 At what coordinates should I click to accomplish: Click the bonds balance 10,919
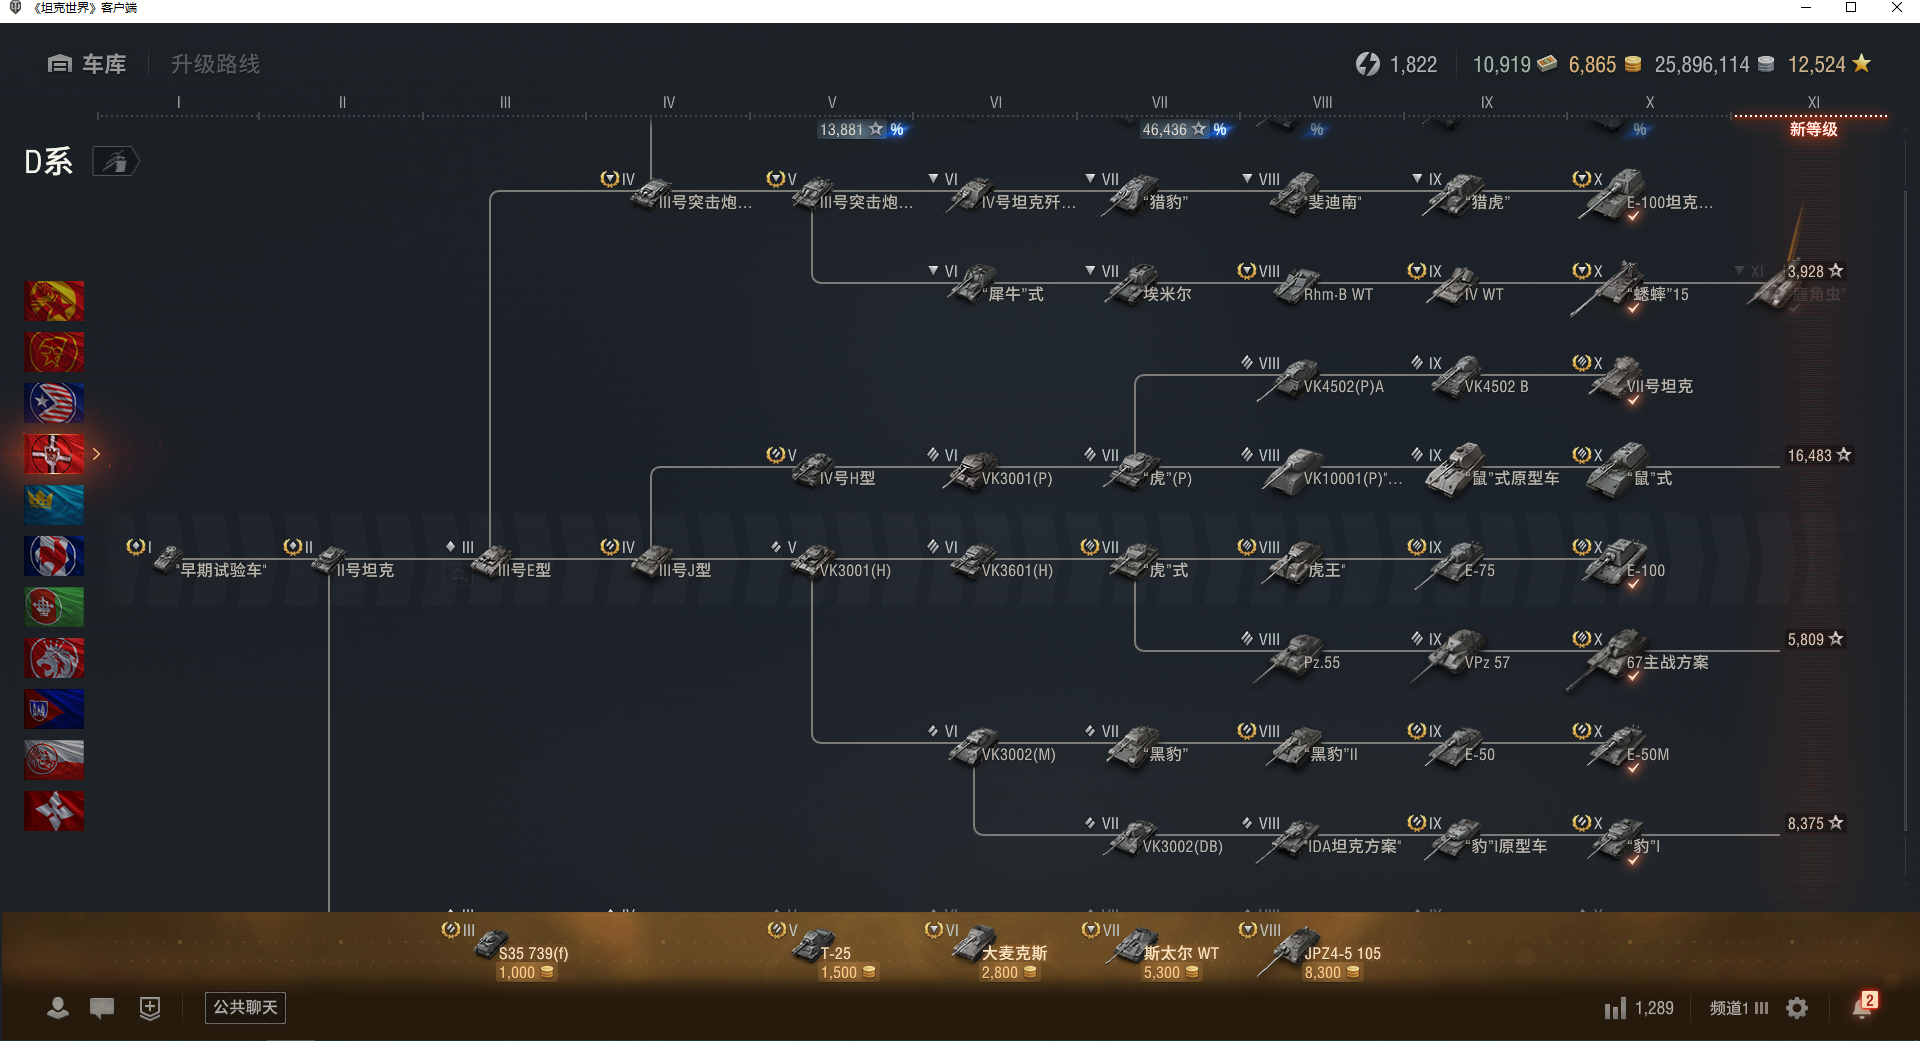click(x=1514, y=65)
